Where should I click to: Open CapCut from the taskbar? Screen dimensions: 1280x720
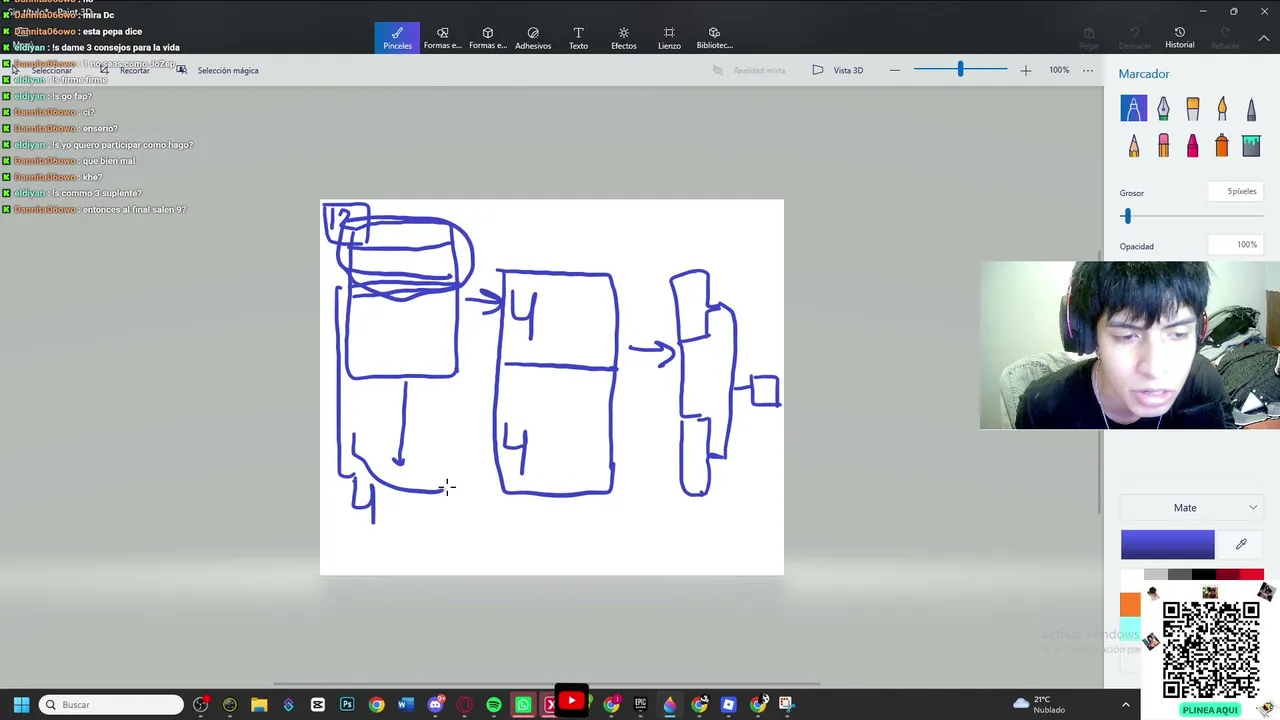click(x=318, y=705)
